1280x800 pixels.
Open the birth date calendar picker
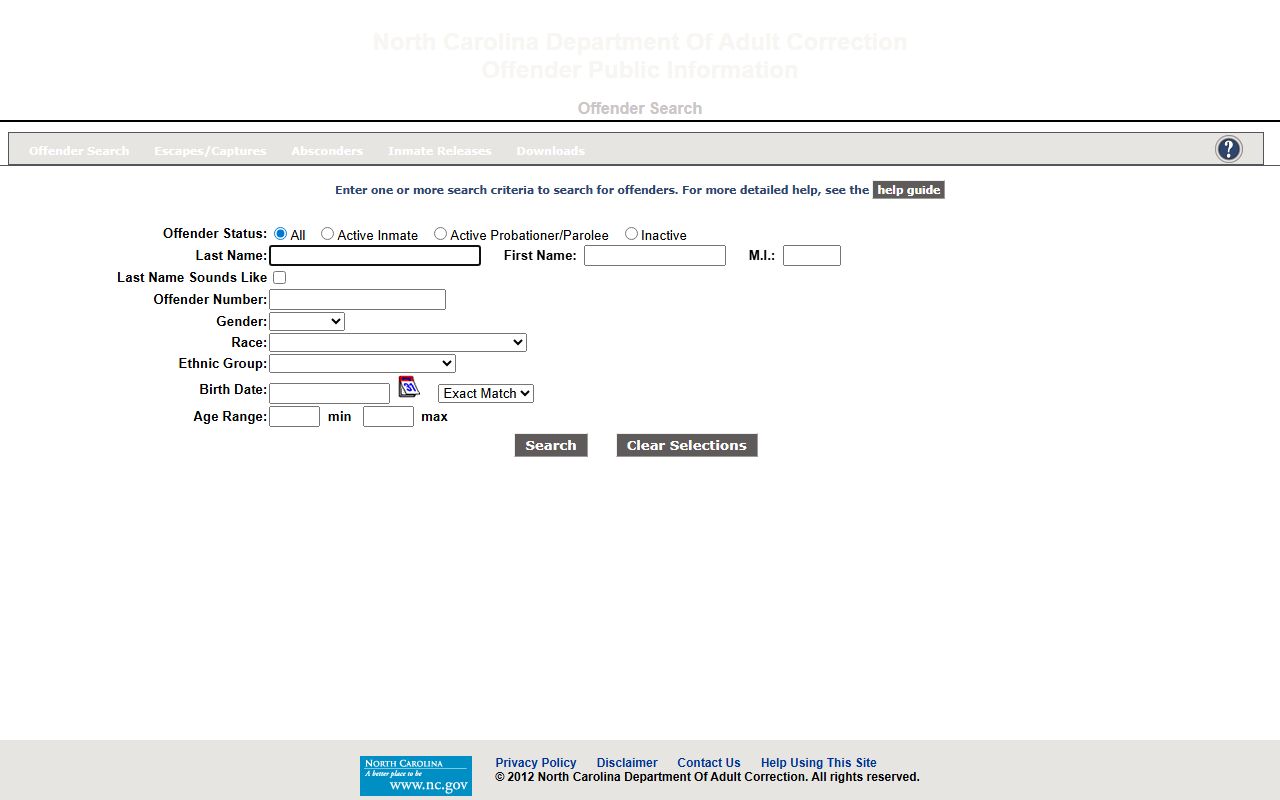[x=409, y=387]
